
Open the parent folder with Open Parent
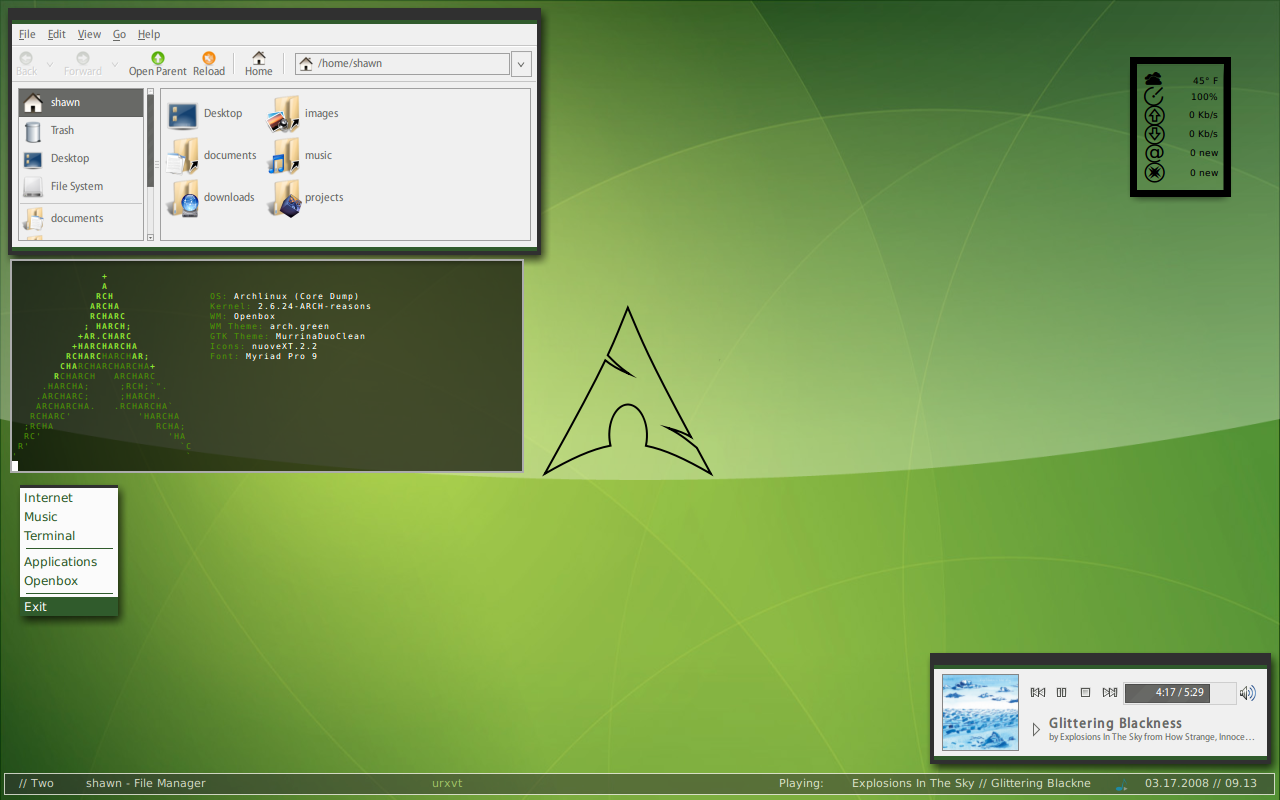click(x=158, y=64)
